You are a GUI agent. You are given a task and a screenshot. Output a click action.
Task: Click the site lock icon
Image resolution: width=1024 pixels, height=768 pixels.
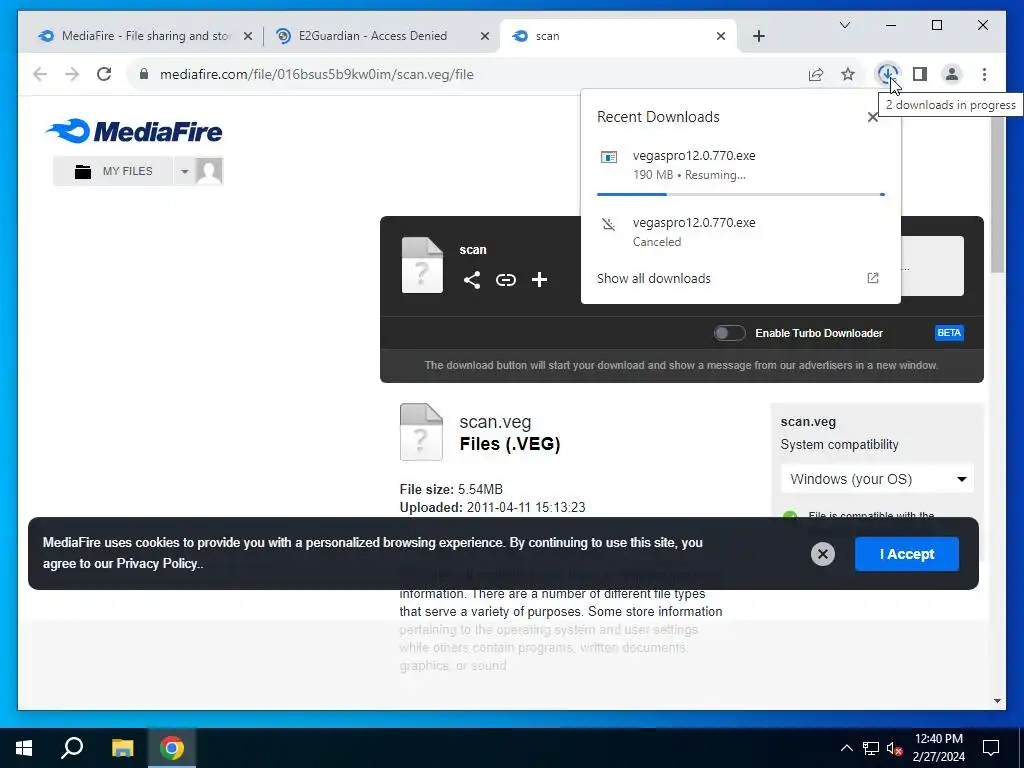pos(144,74)
